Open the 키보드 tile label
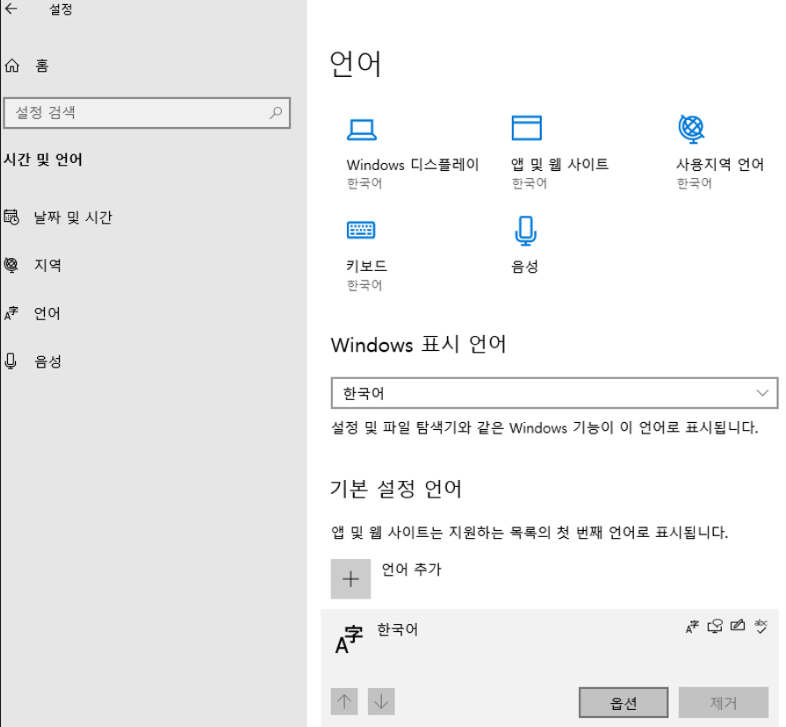 pyautogui.click(x=366, y=266)
